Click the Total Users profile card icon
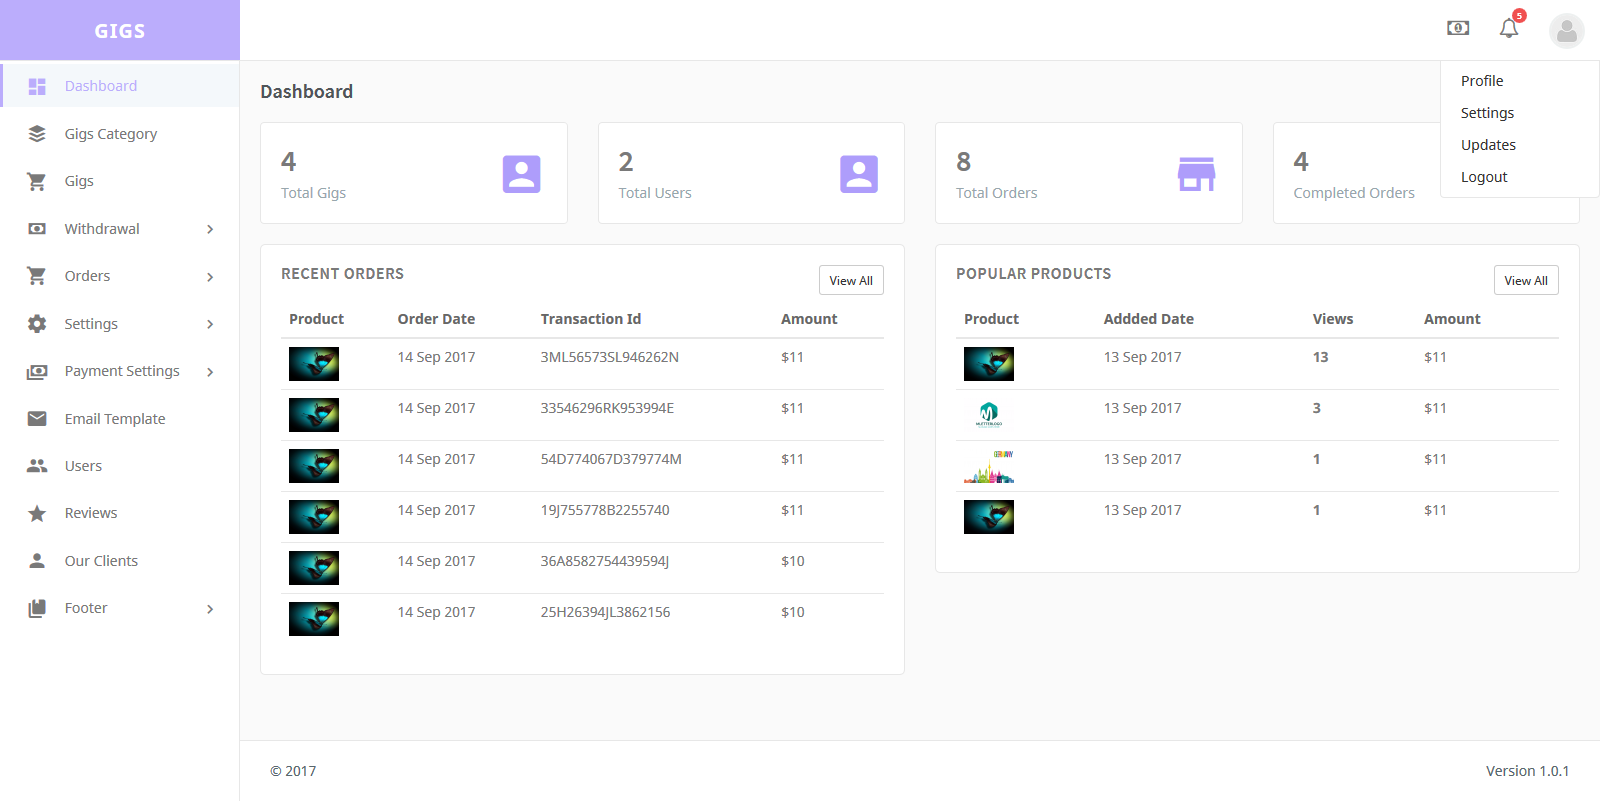The image size is (1600, 801). click(859, 174)
